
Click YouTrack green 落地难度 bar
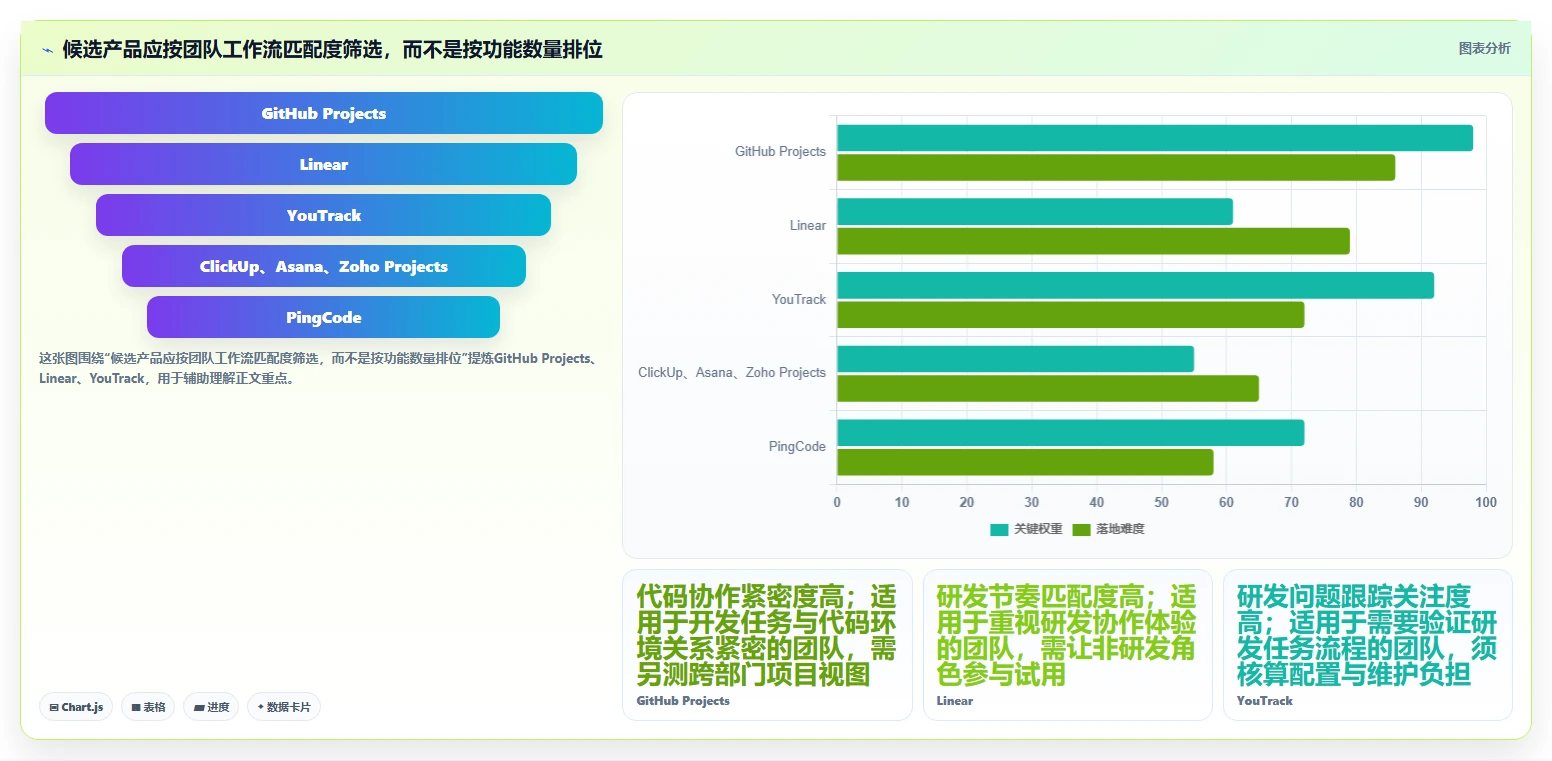click(x=1070, y=315)
